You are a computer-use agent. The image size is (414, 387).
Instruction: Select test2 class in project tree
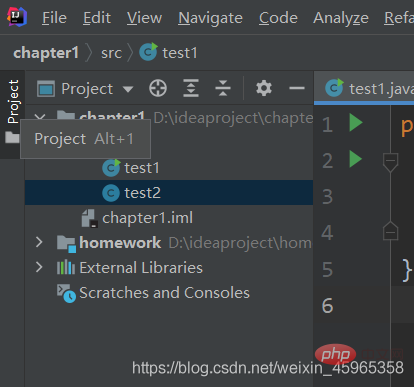169,193
